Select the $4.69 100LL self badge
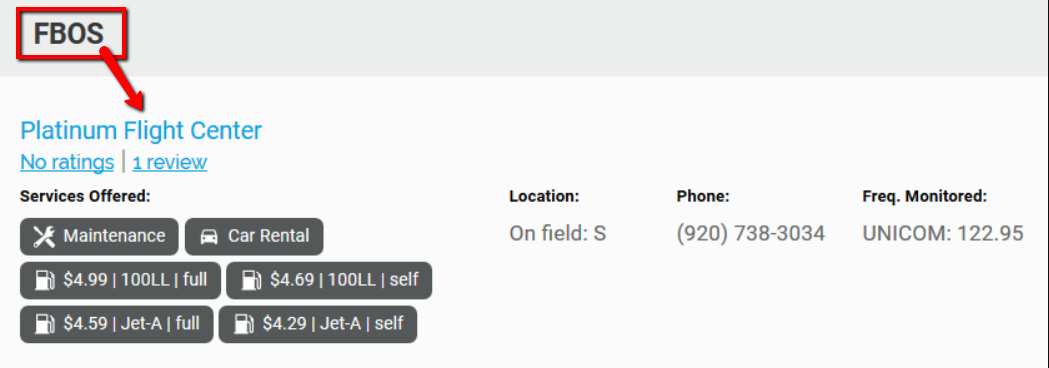Viewport: 1049px width, 368px height. coord(329,280)
